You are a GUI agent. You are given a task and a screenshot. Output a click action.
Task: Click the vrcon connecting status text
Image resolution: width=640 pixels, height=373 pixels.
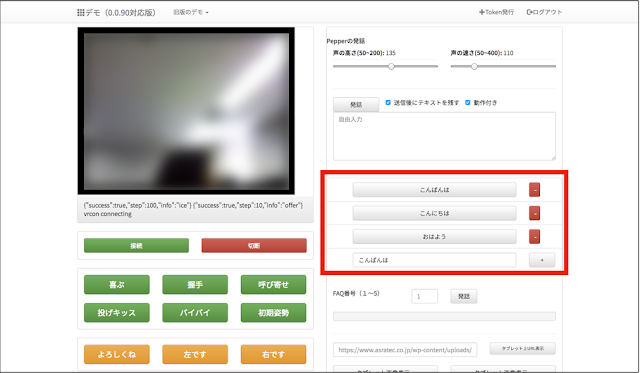coord(108,214)
